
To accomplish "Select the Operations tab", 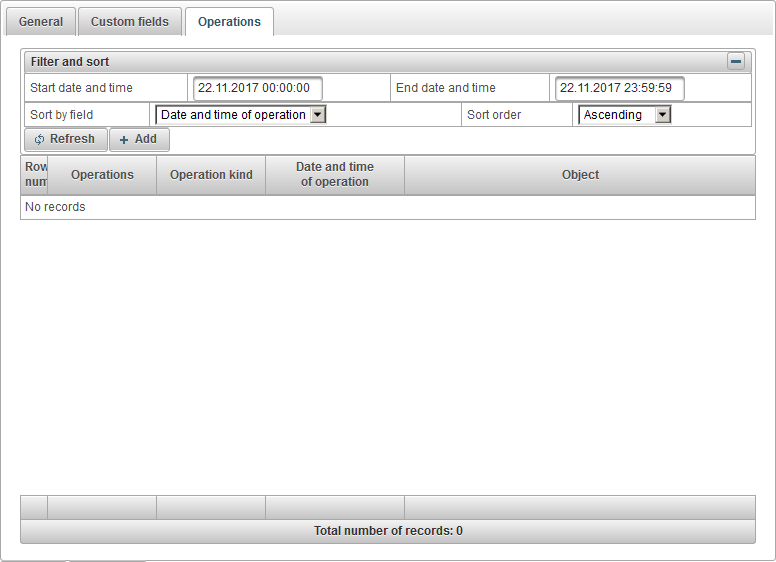I will coord(229,22).
